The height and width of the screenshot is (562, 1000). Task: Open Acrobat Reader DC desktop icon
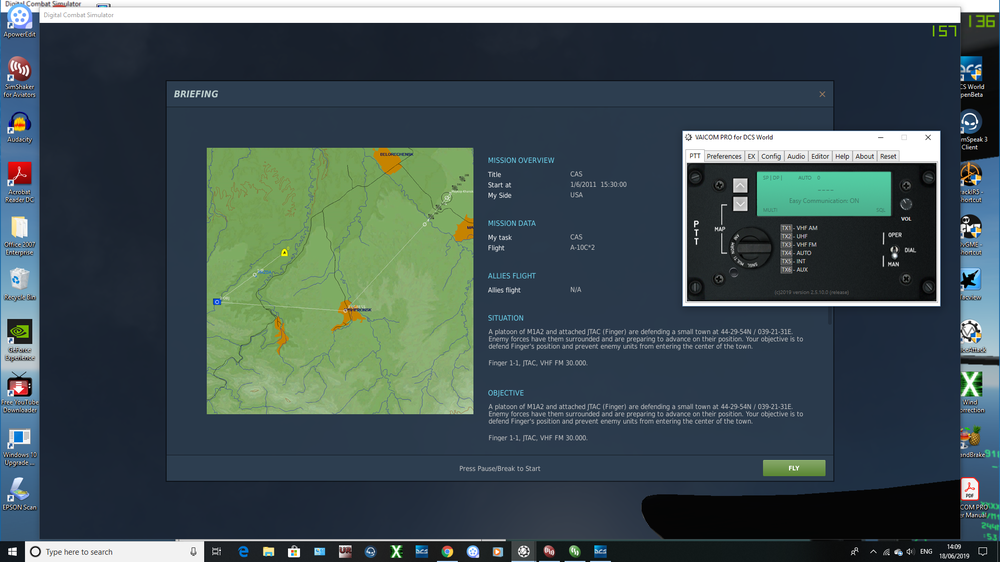19,182
